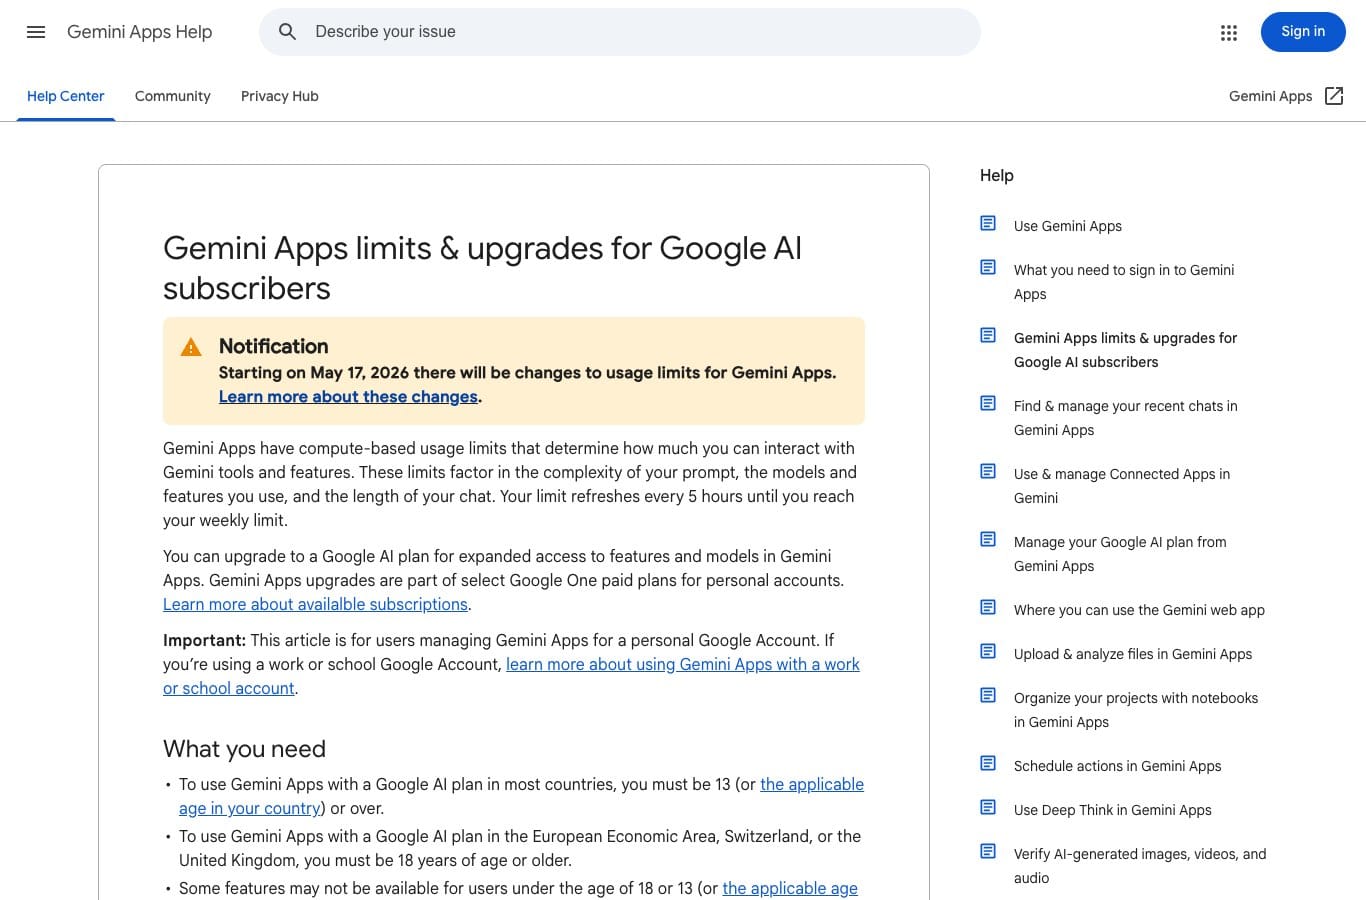Viewport: 1366px width, 900px height.
Task: Click the article icon beside Gemini Apps limits & upgrades
Action: 988,336
